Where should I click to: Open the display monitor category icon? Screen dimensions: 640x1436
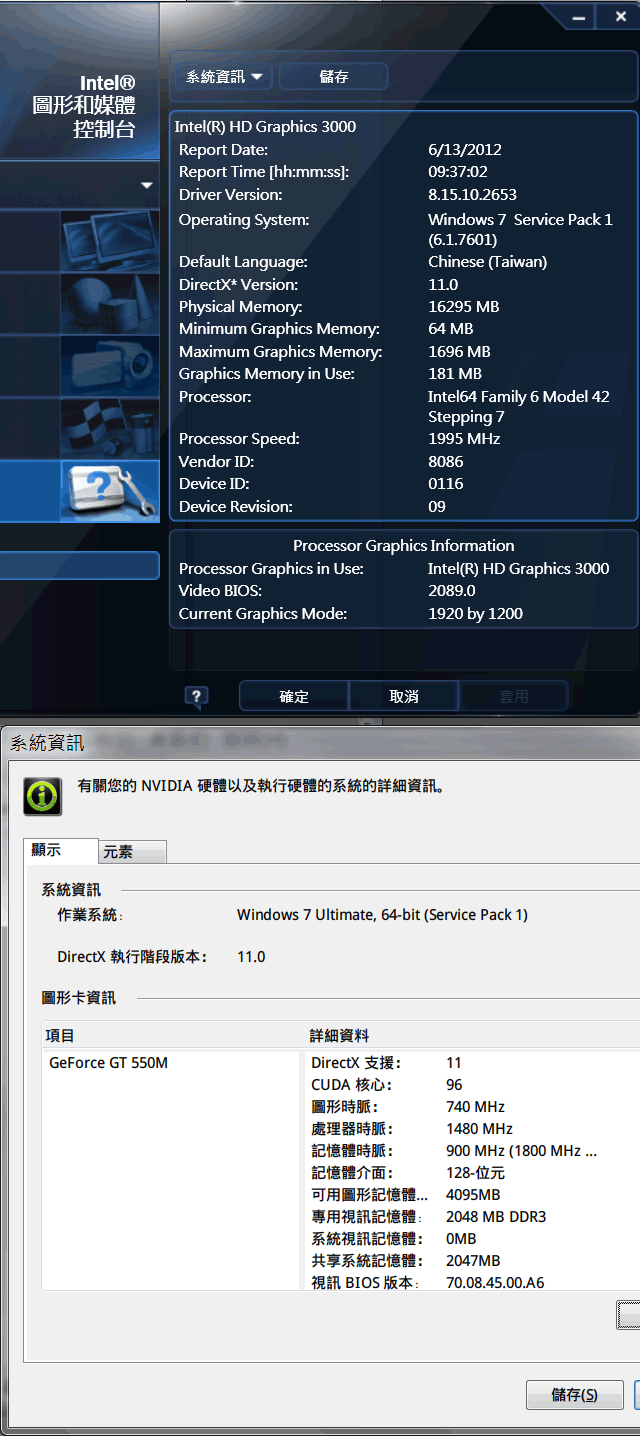[x=109, y=241]
